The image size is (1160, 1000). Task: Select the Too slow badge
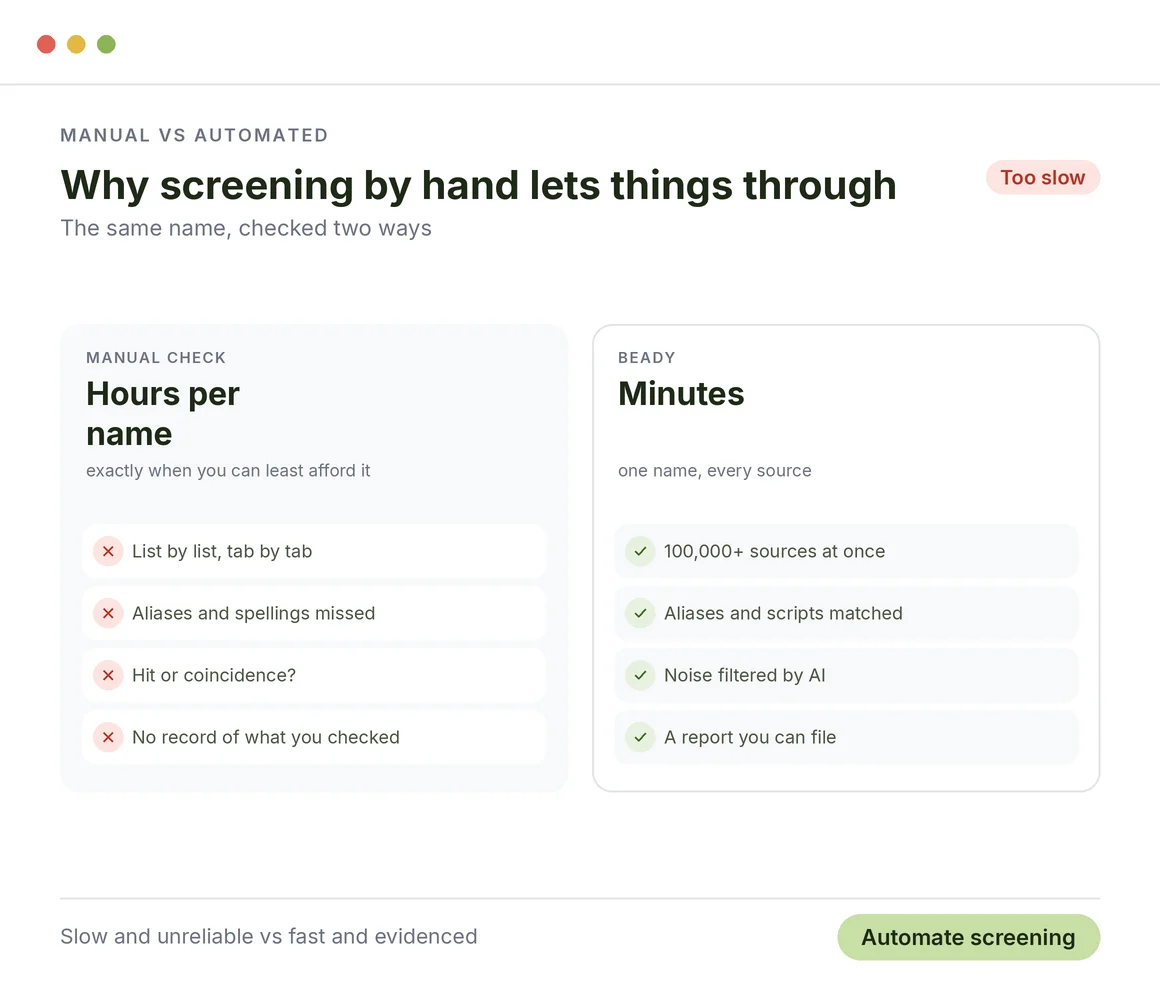[1042, 178]
